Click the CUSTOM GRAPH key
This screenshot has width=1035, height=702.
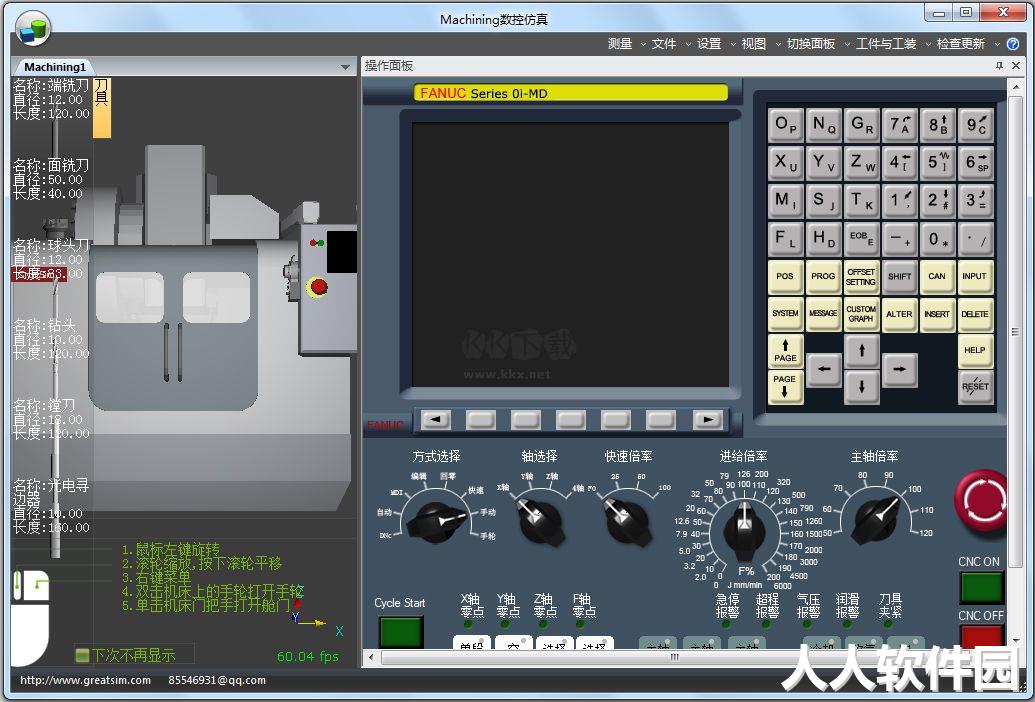point(861,314)
